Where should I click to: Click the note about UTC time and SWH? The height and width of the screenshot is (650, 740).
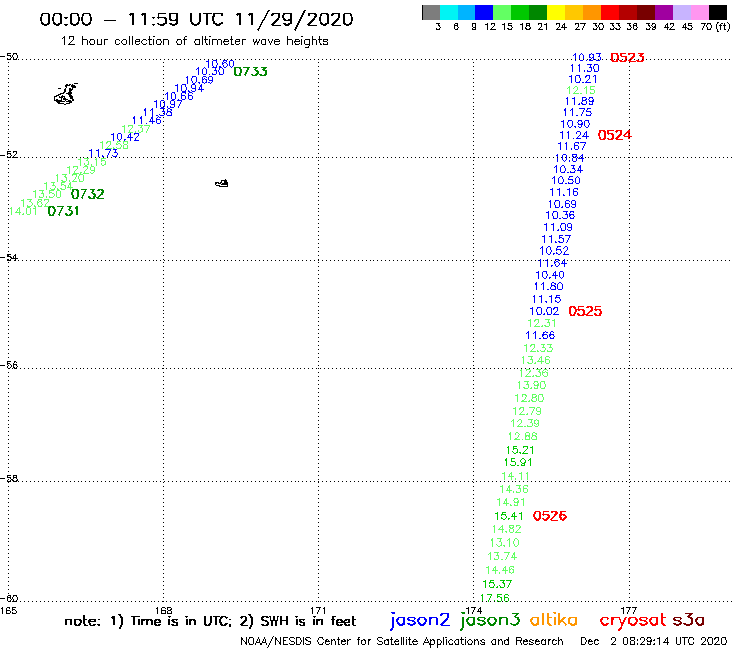point(210,621)
